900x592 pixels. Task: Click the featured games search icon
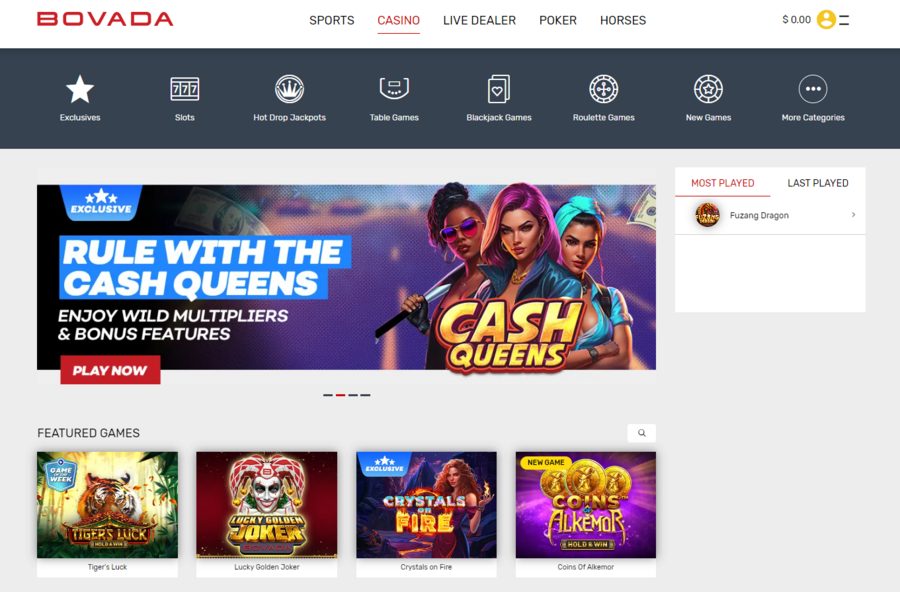[x=642, y=433]
